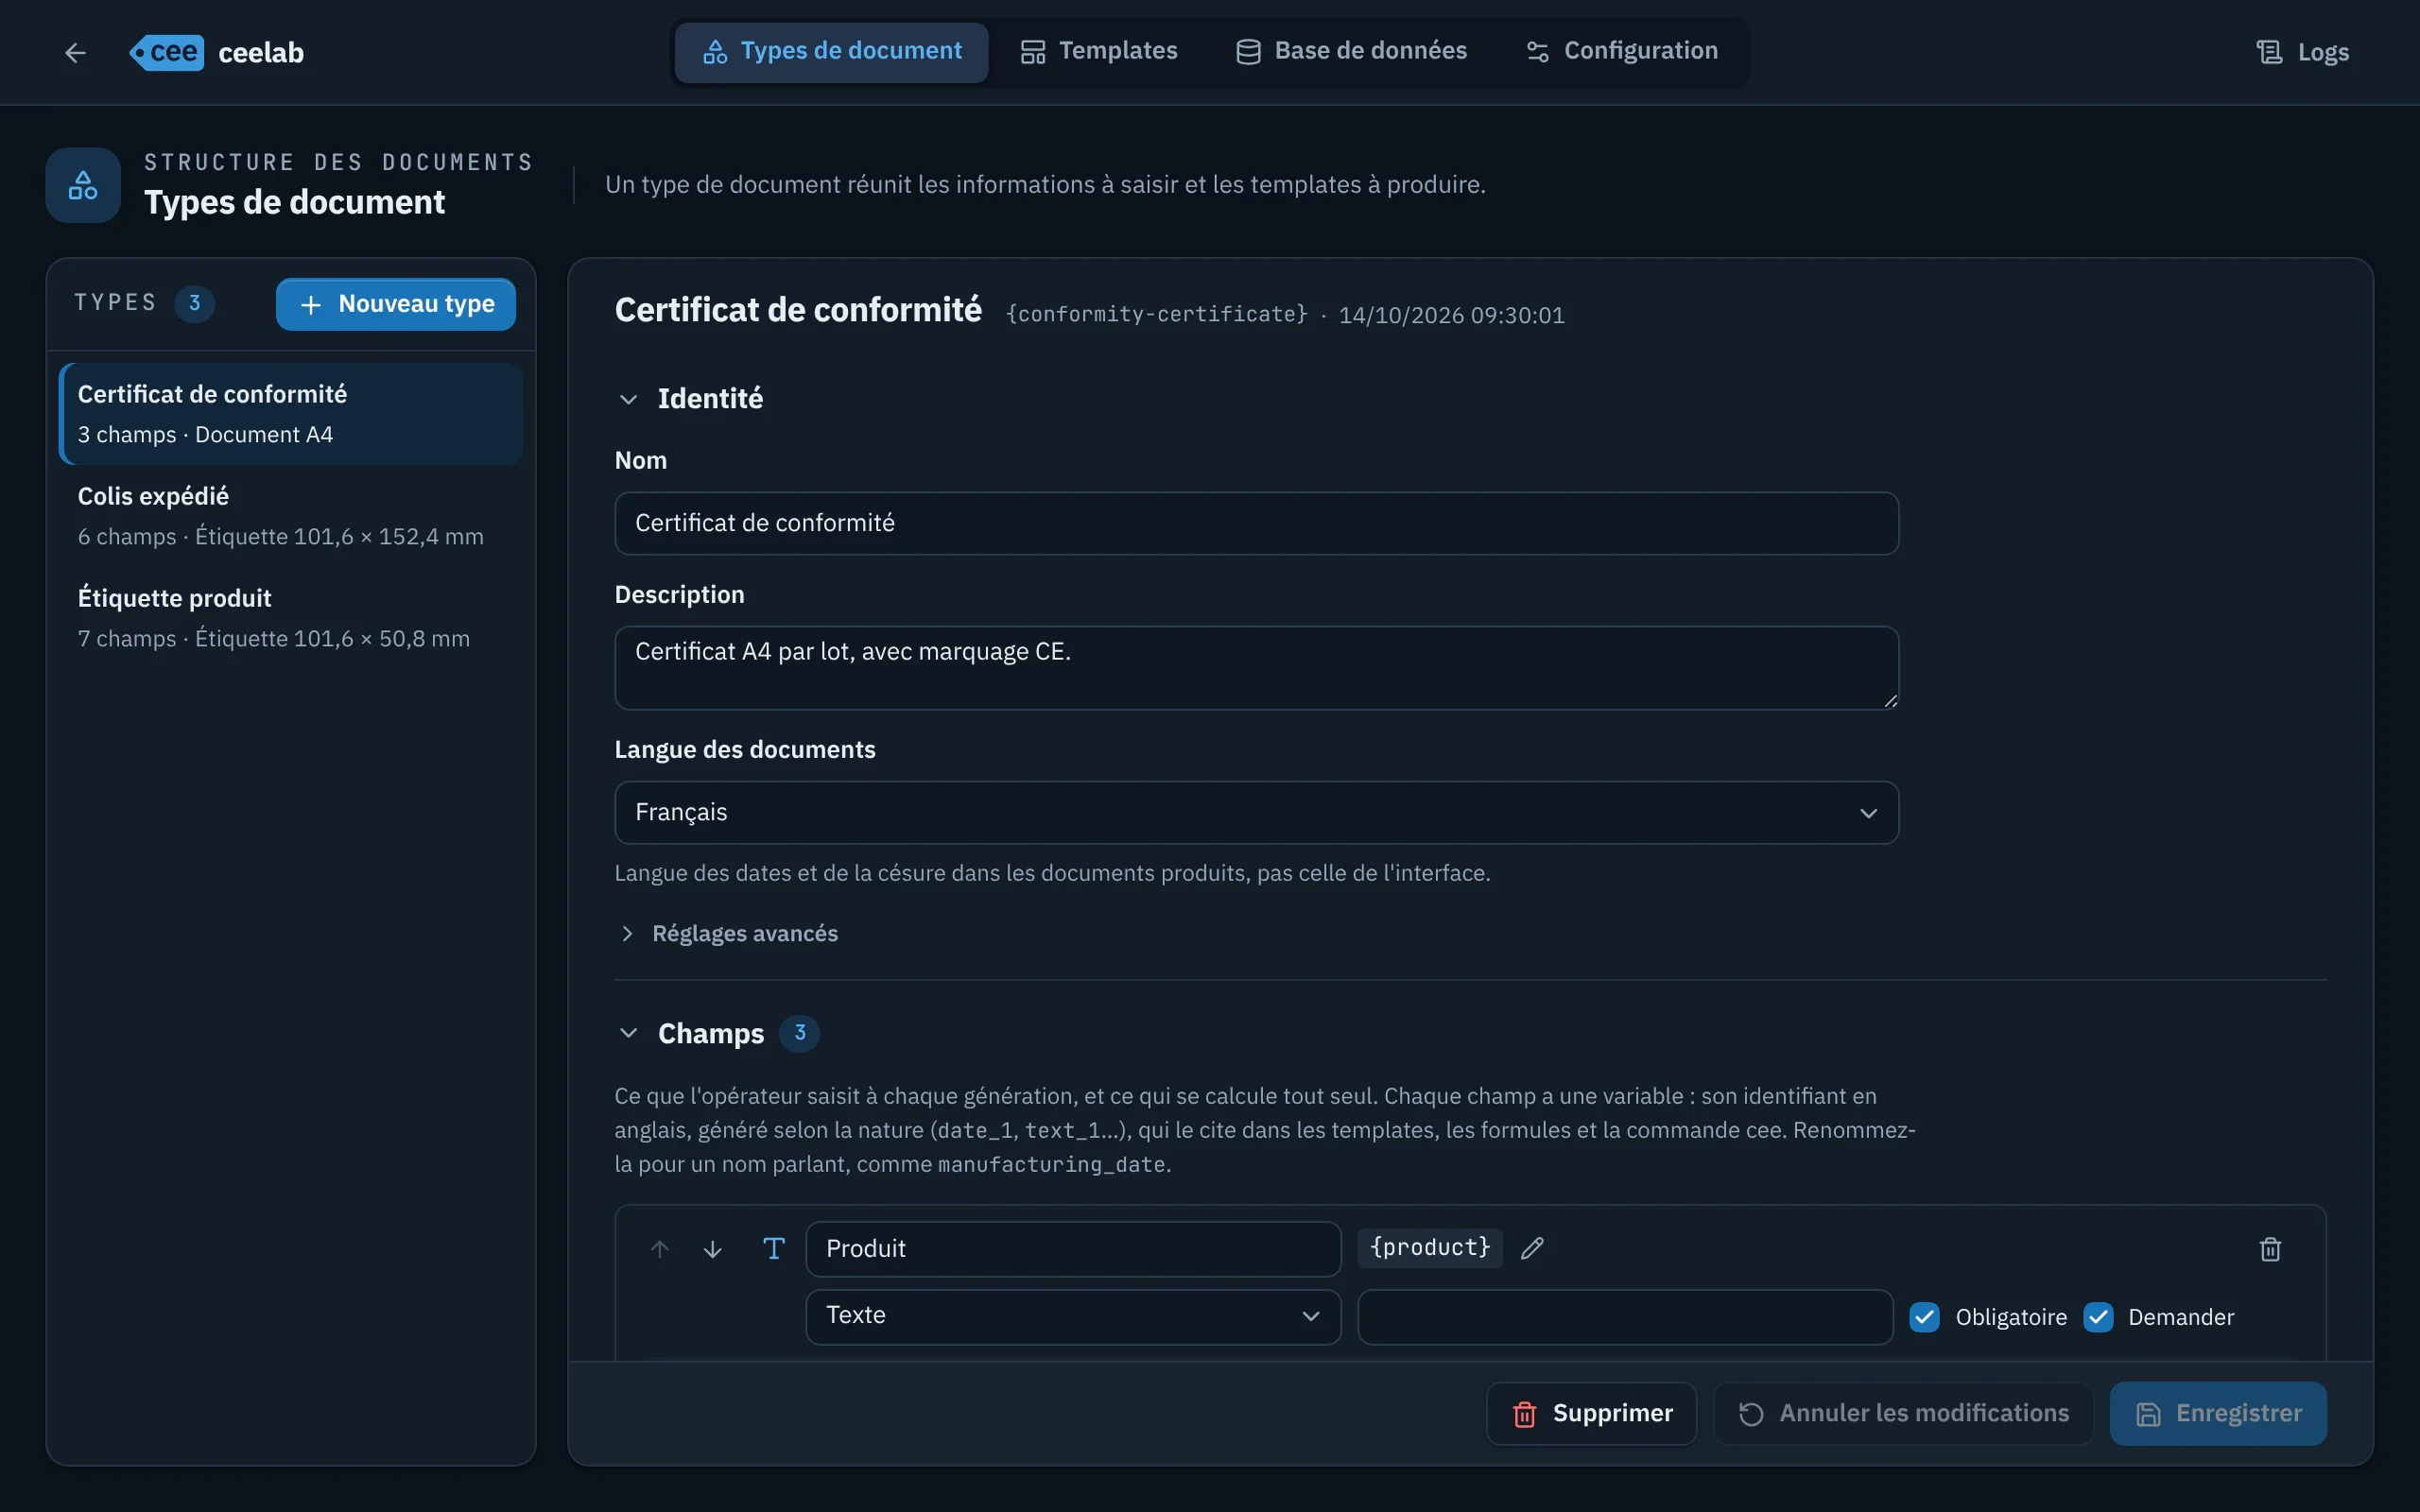Image resolution: width=2420 pixels, height=1512 pixels.
Task: Click the empty input next to the Texte dropdown
Action: (x=1625, y=1317)
